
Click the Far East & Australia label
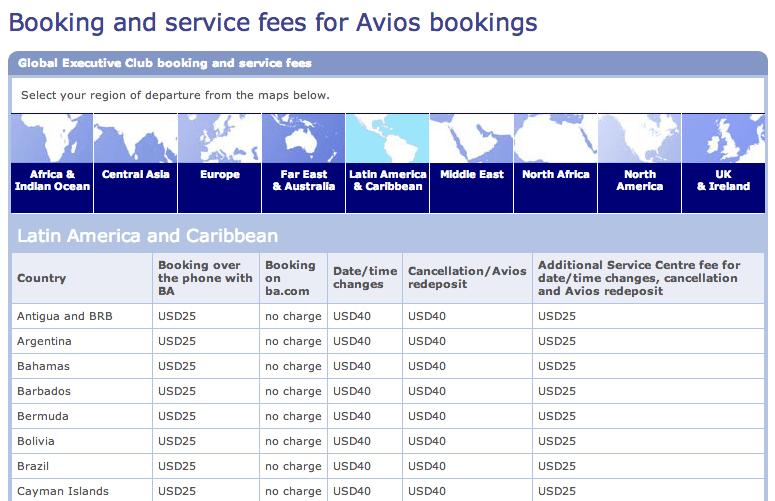(x=304, y=180)
